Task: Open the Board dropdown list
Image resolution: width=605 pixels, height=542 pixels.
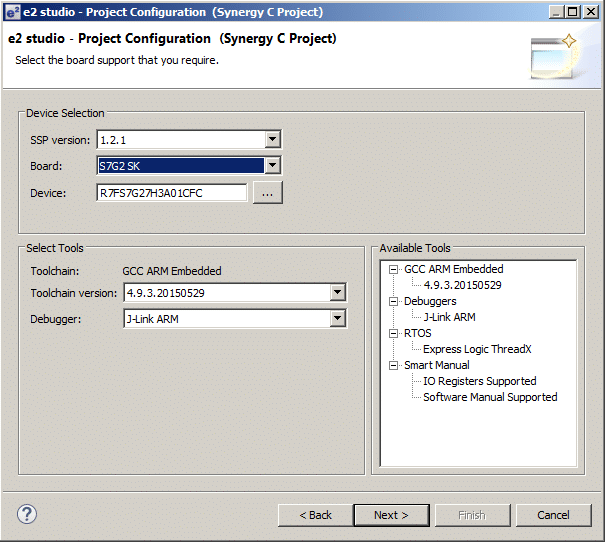Action: (272, 166)
